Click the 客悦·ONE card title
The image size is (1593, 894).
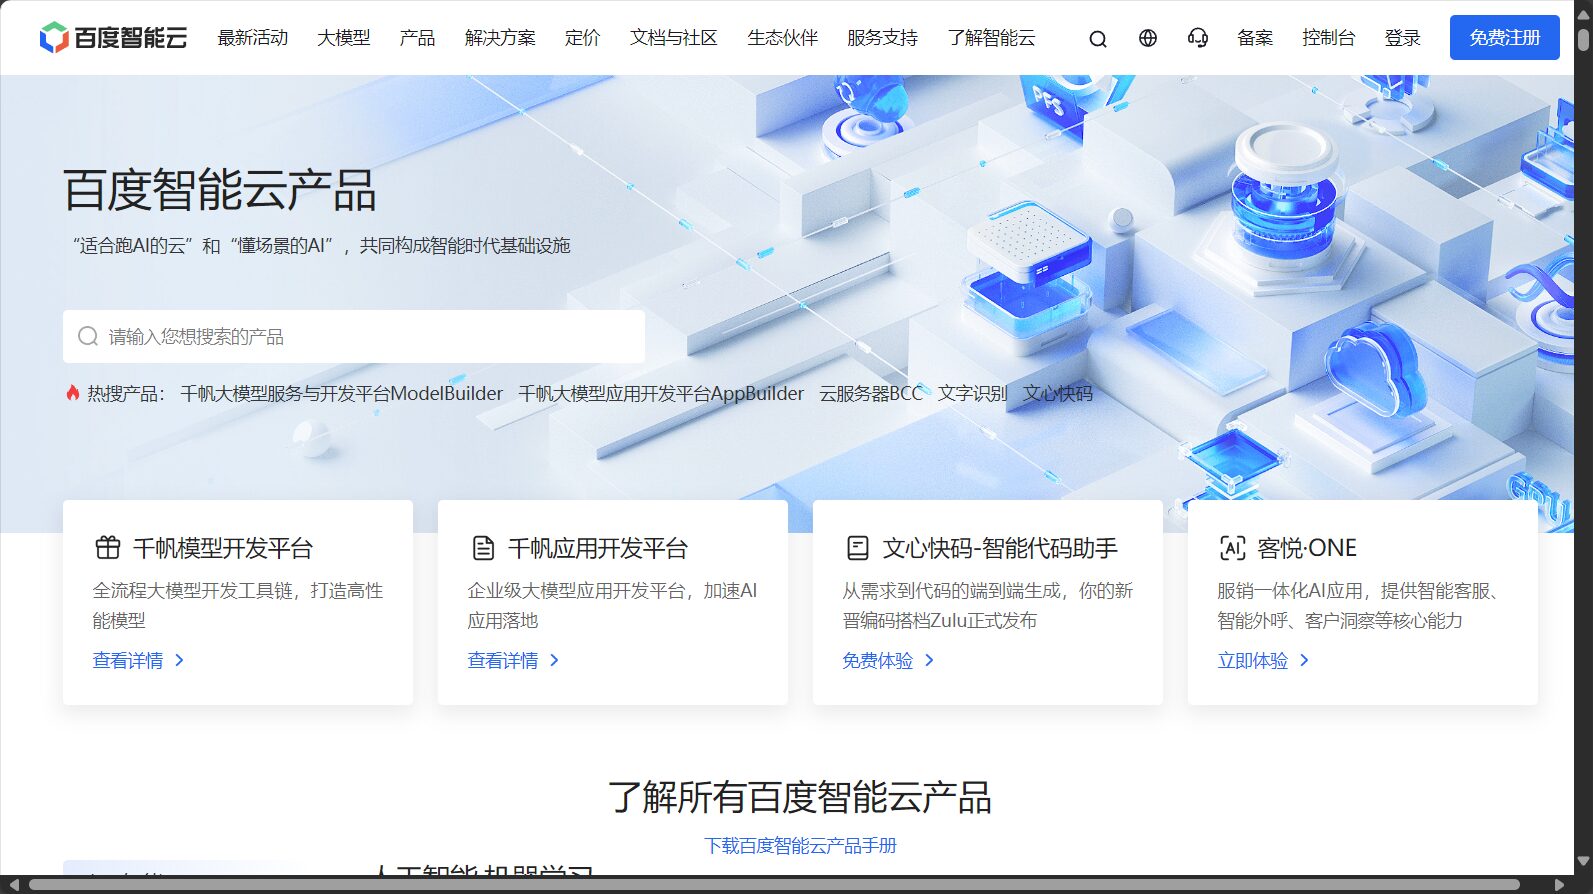[x=1307, y=548]
